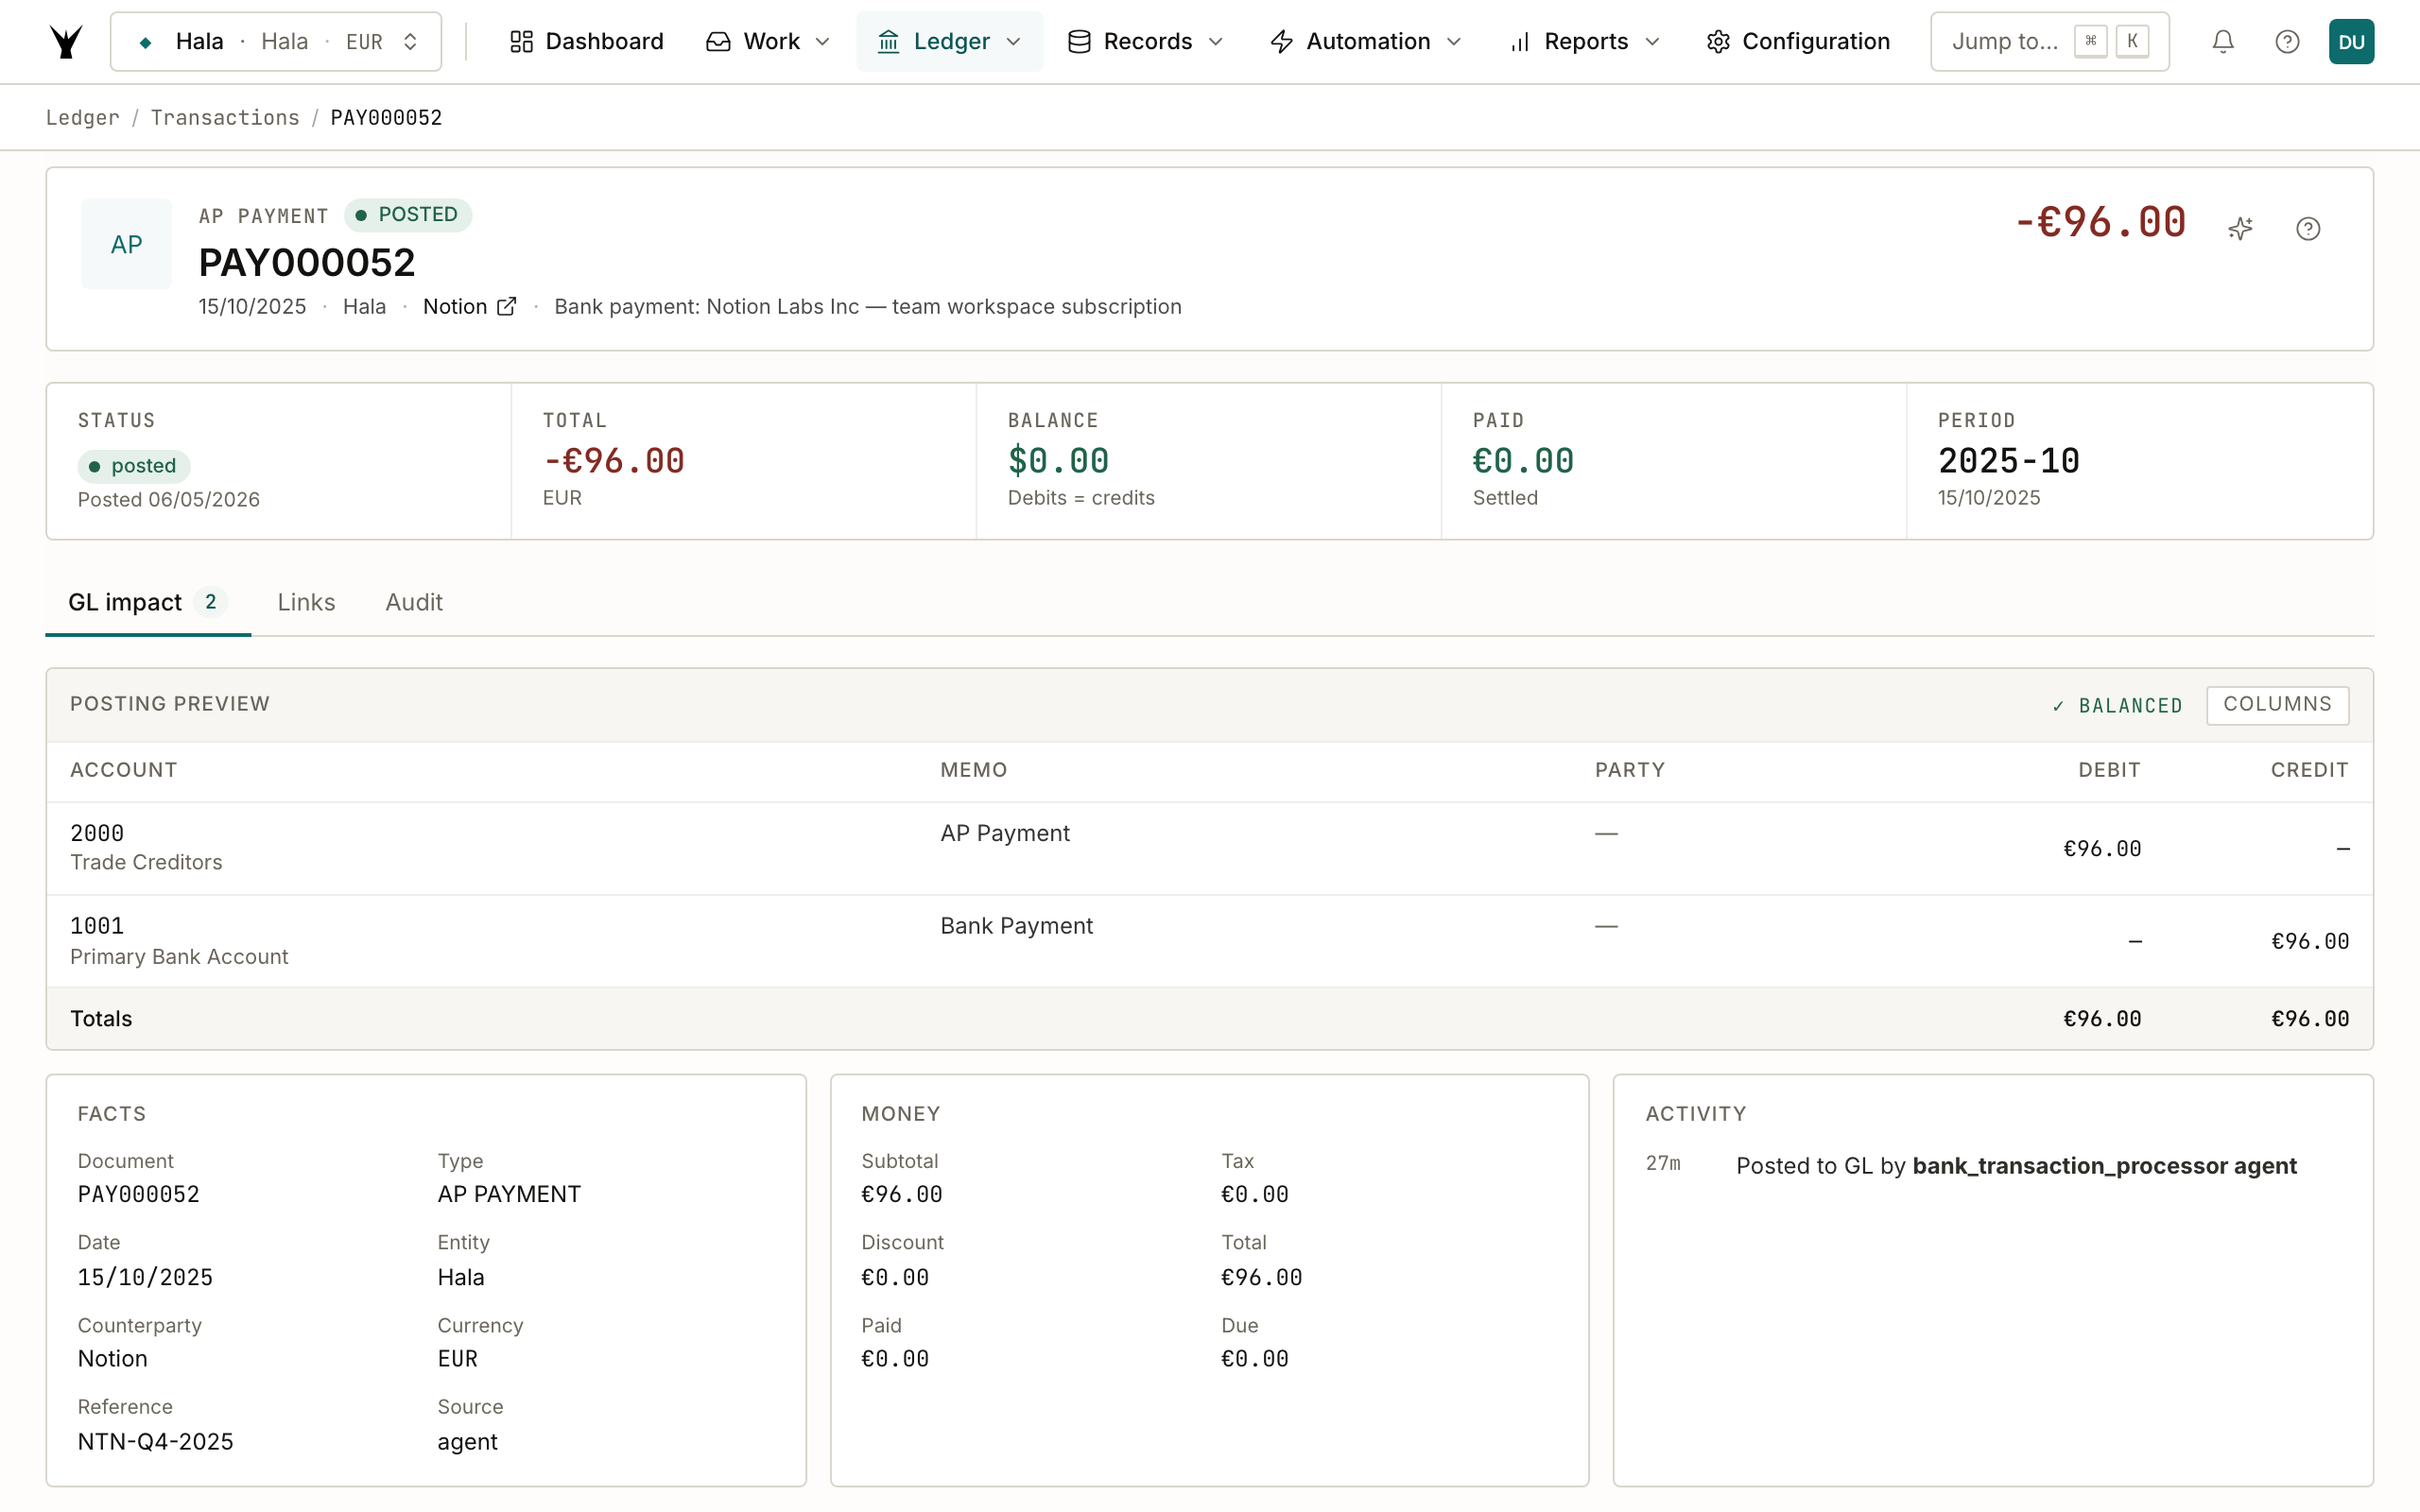Click the Work inbox icon
Image resolution: width=2420 pixels, height=1512 pixels.
pos(718,42)
